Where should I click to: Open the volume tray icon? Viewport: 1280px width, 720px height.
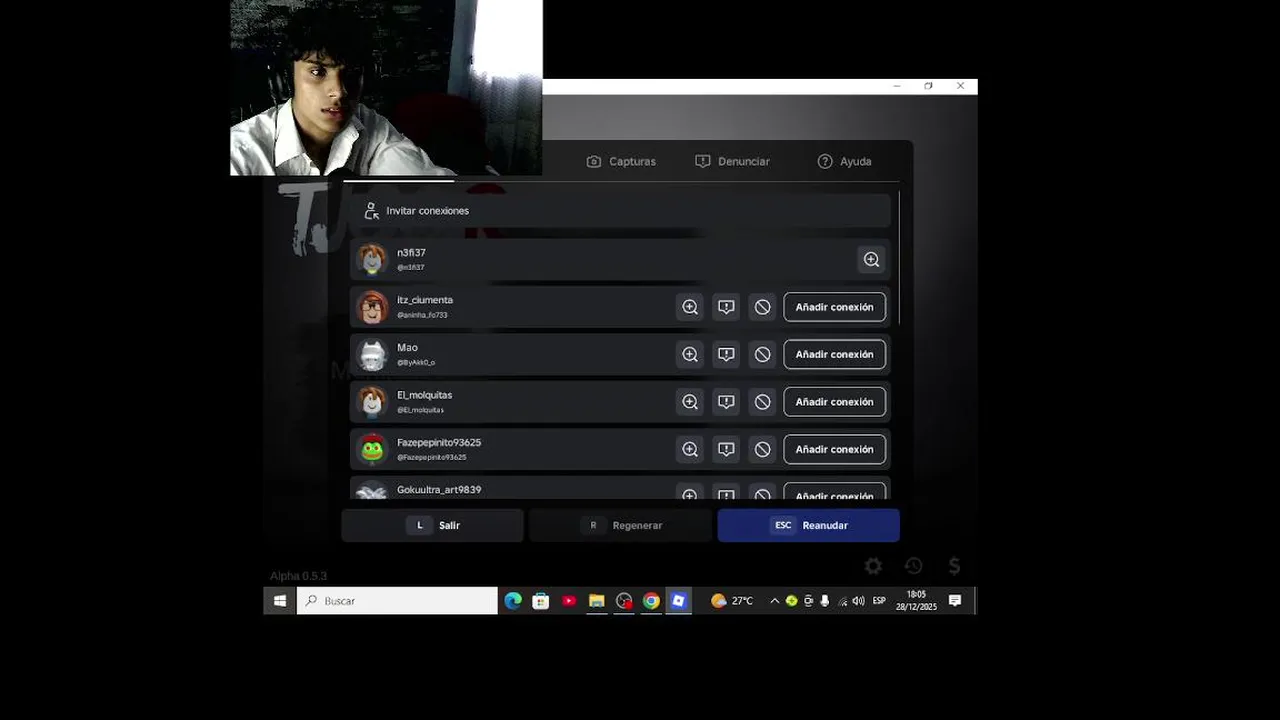858,601
